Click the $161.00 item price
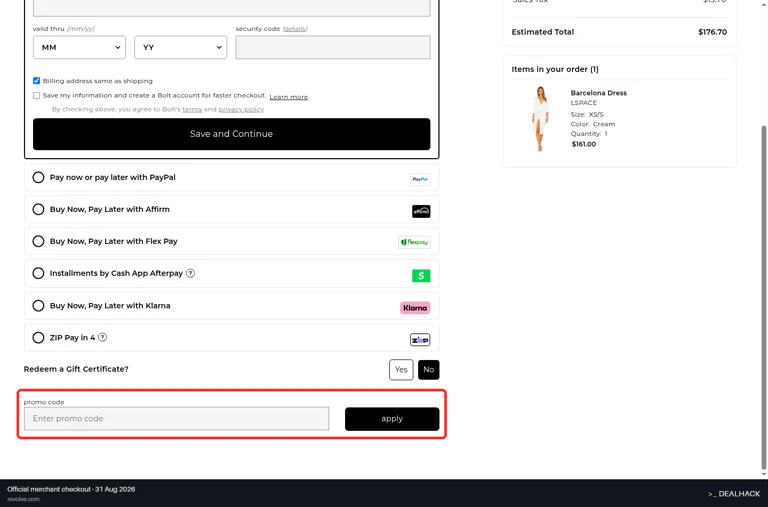Viewport: 768px width, 507px height. coord(584,144)
